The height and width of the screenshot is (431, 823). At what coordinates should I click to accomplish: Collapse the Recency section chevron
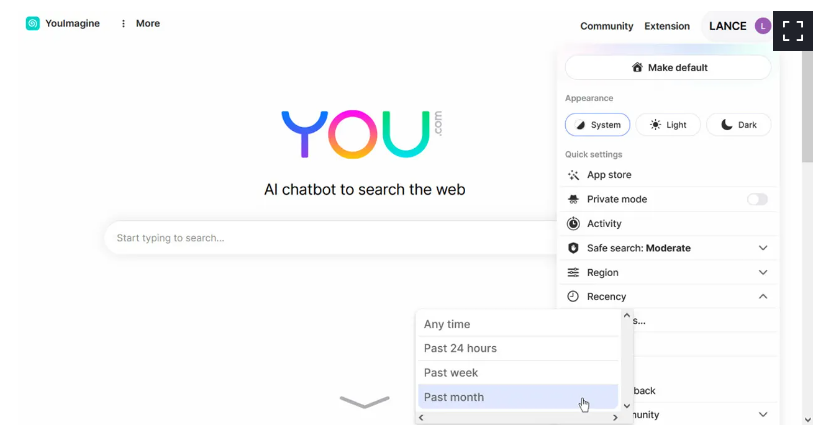click(x=763, y=297)
